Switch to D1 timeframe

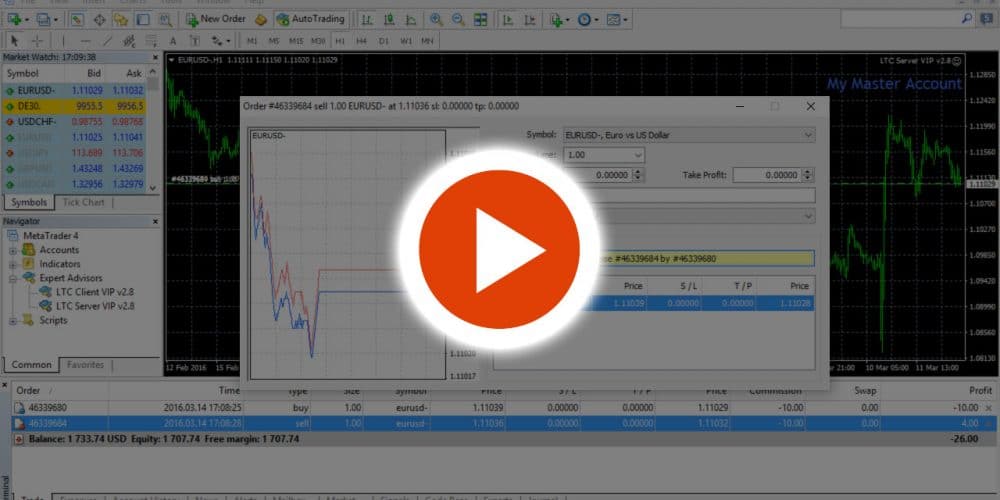pyautogui.click(x=383, y=41)
